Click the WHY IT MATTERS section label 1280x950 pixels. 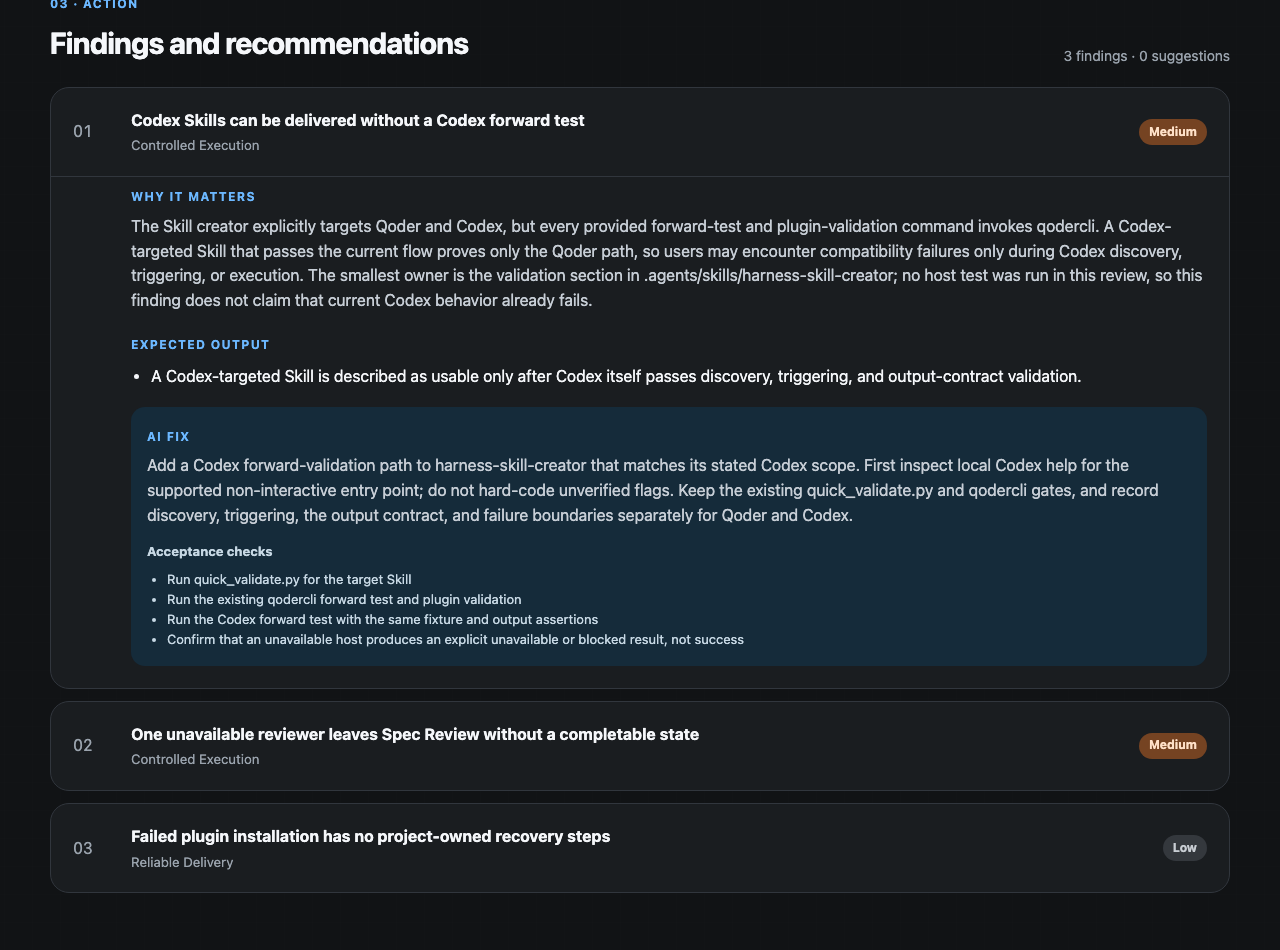tap(193, 197)
